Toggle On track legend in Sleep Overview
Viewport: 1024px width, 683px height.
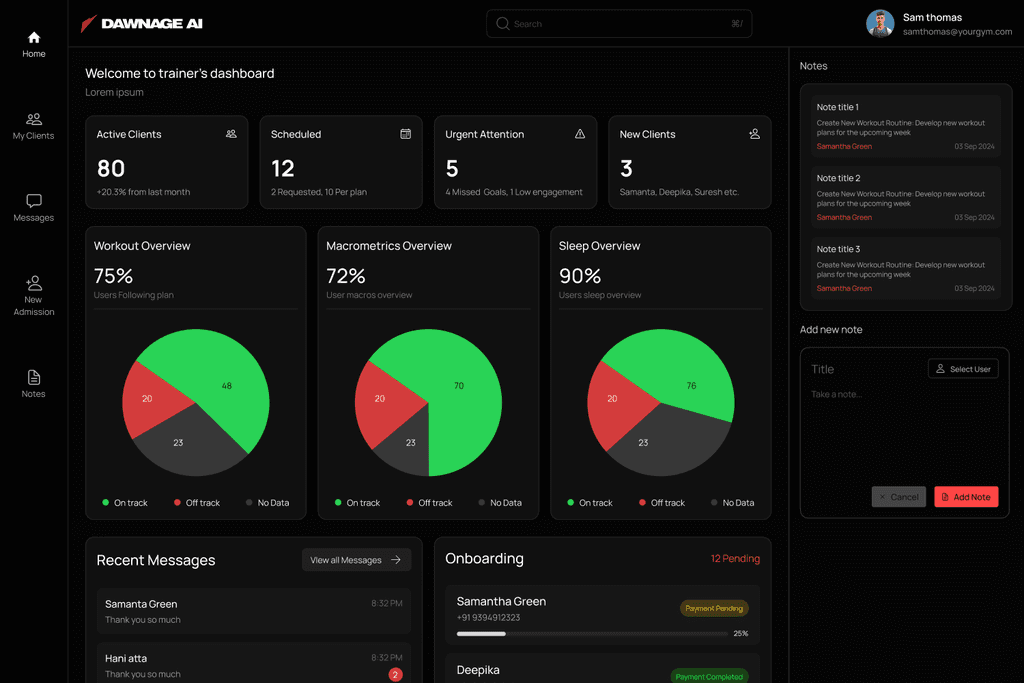[589, 503]
